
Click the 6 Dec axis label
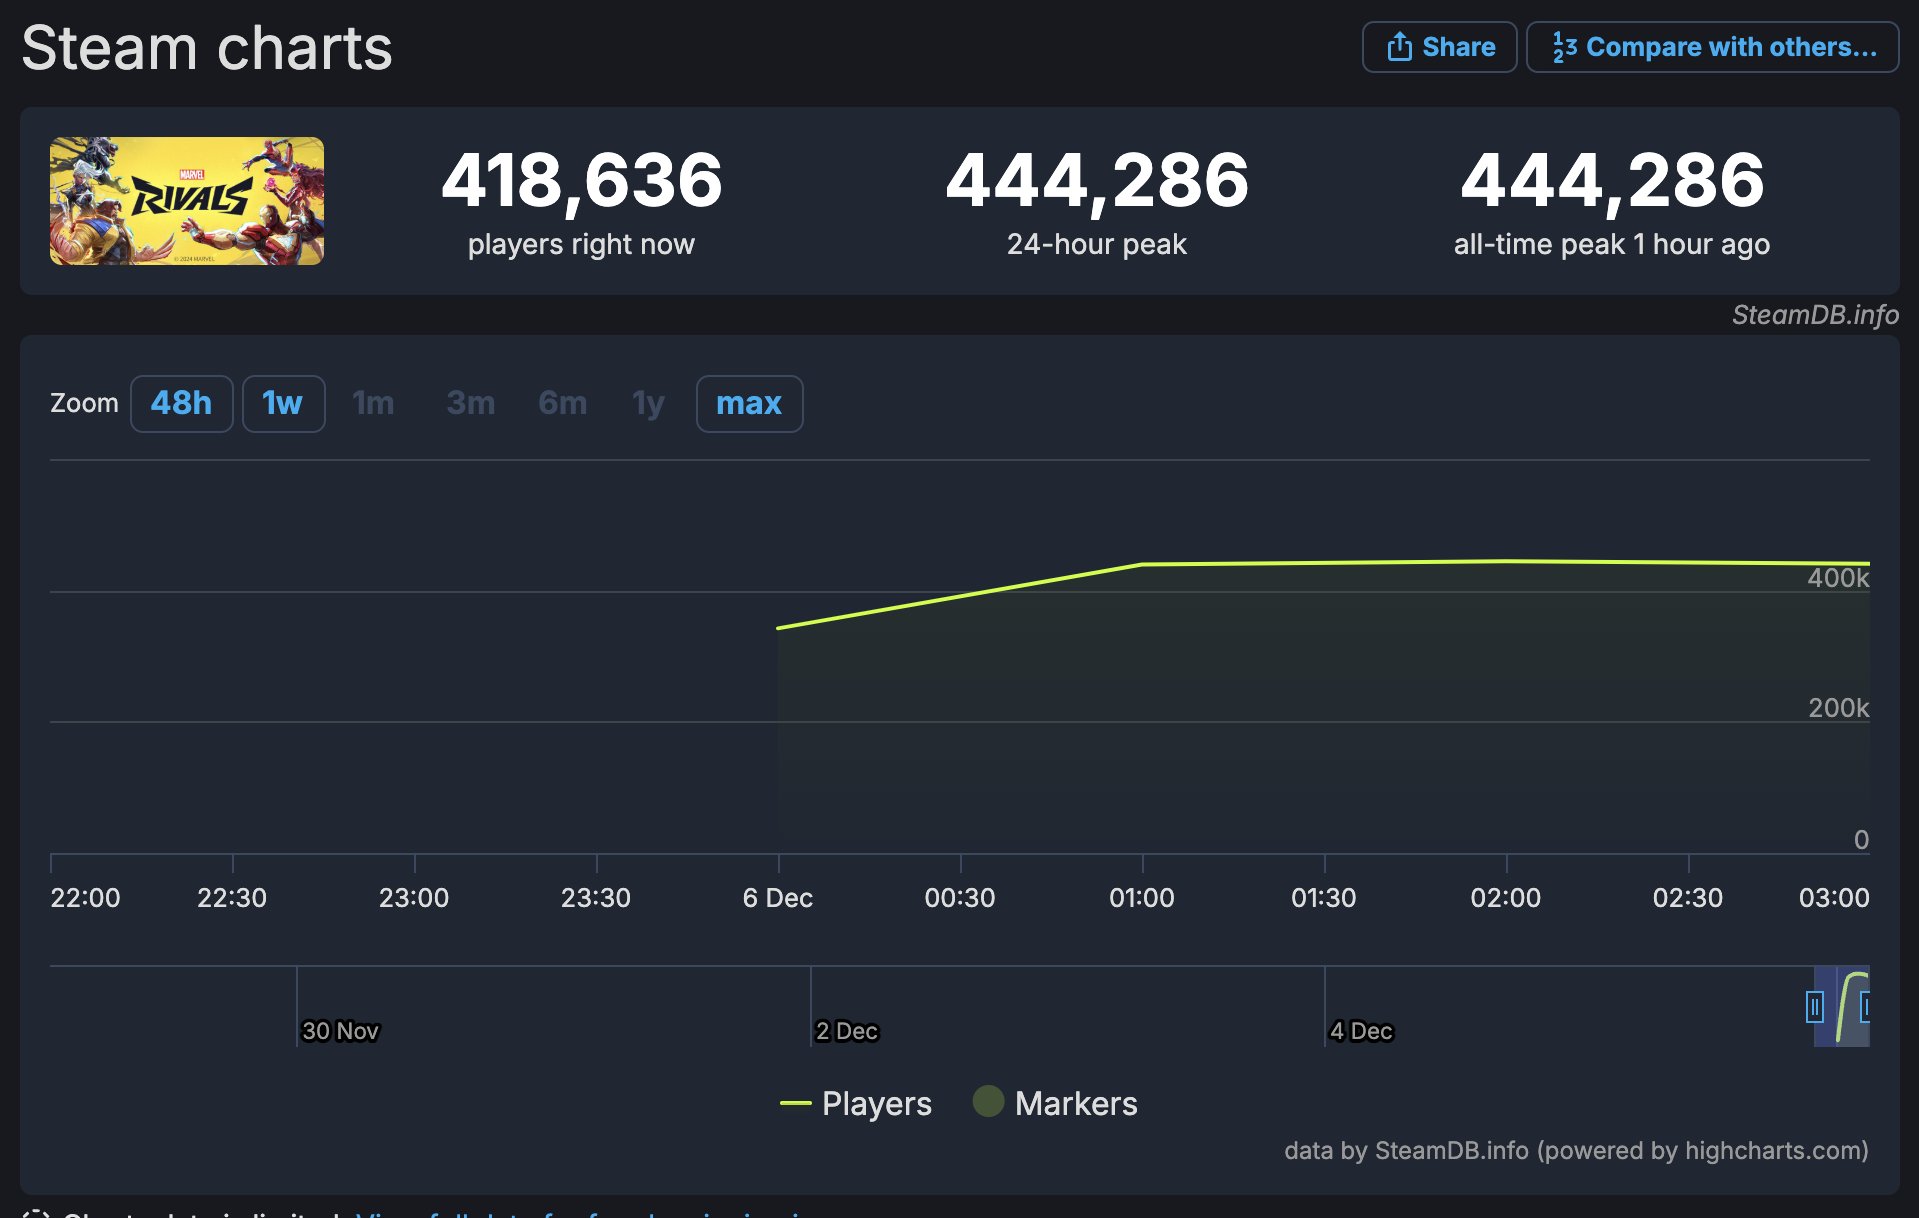[x=778, y=898]
